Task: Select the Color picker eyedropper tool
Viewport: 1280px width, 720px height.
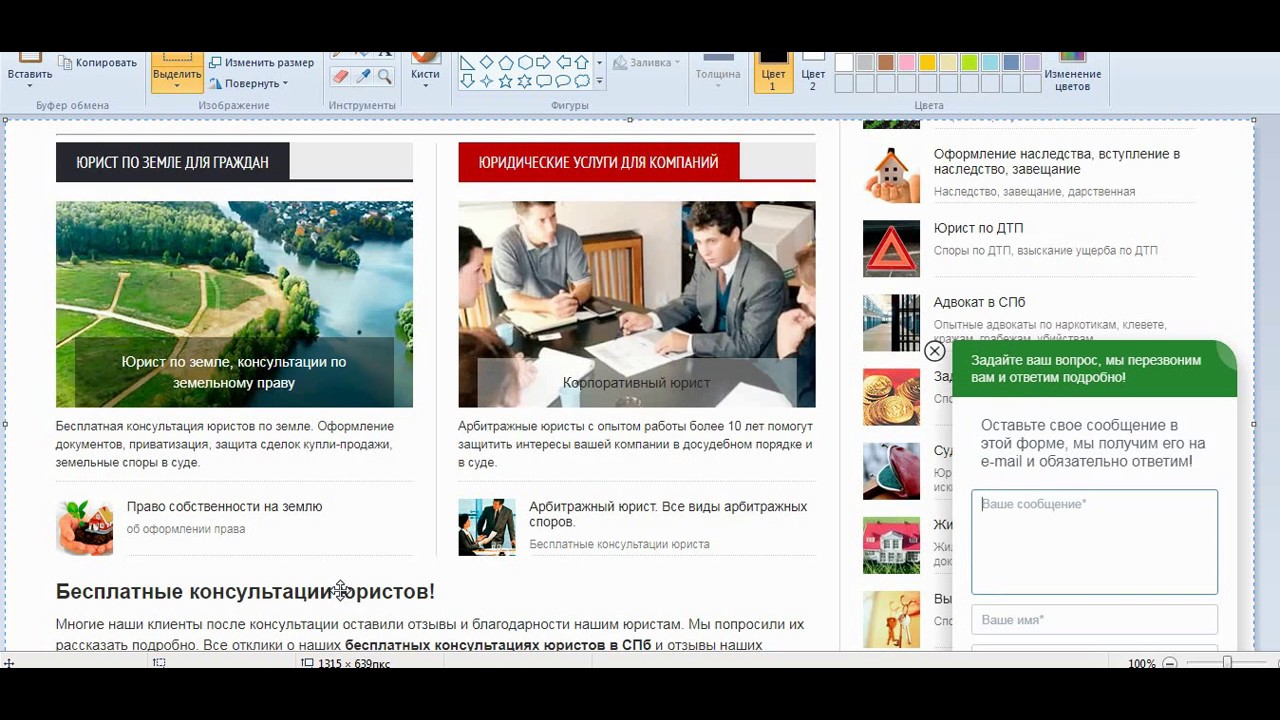Action: [x=363, y=77]
